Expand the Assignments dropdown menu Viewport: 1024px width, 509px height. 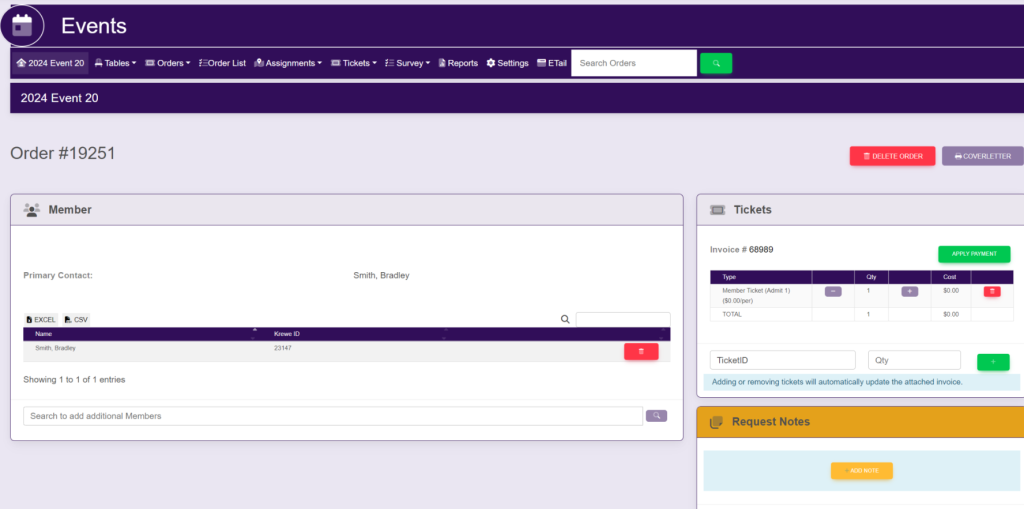point(288,63)
